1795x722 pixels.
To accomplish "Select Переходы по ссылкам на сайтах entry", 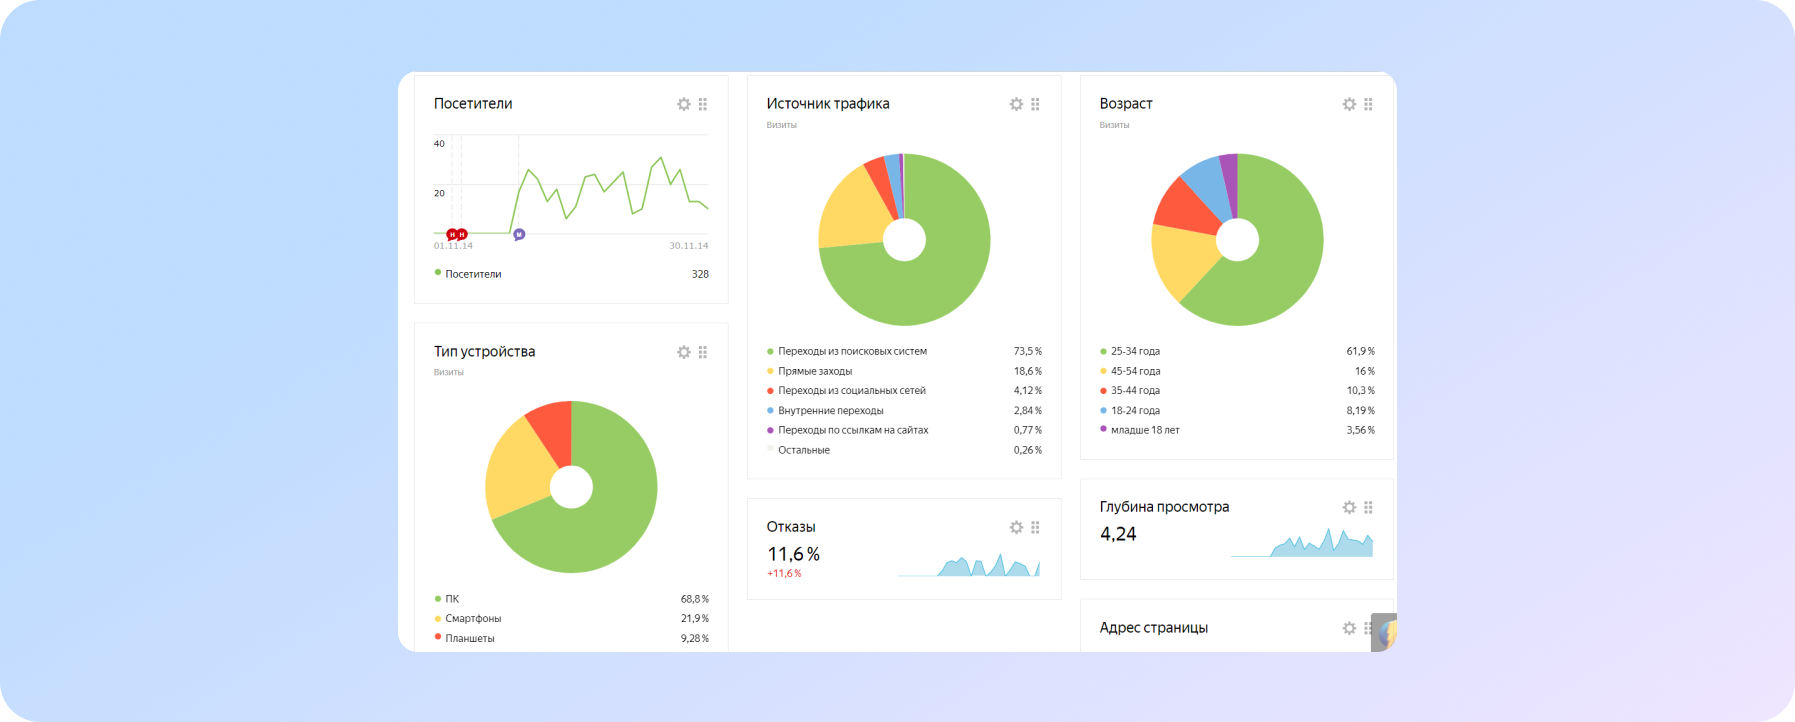I will (x=904, y=430).
